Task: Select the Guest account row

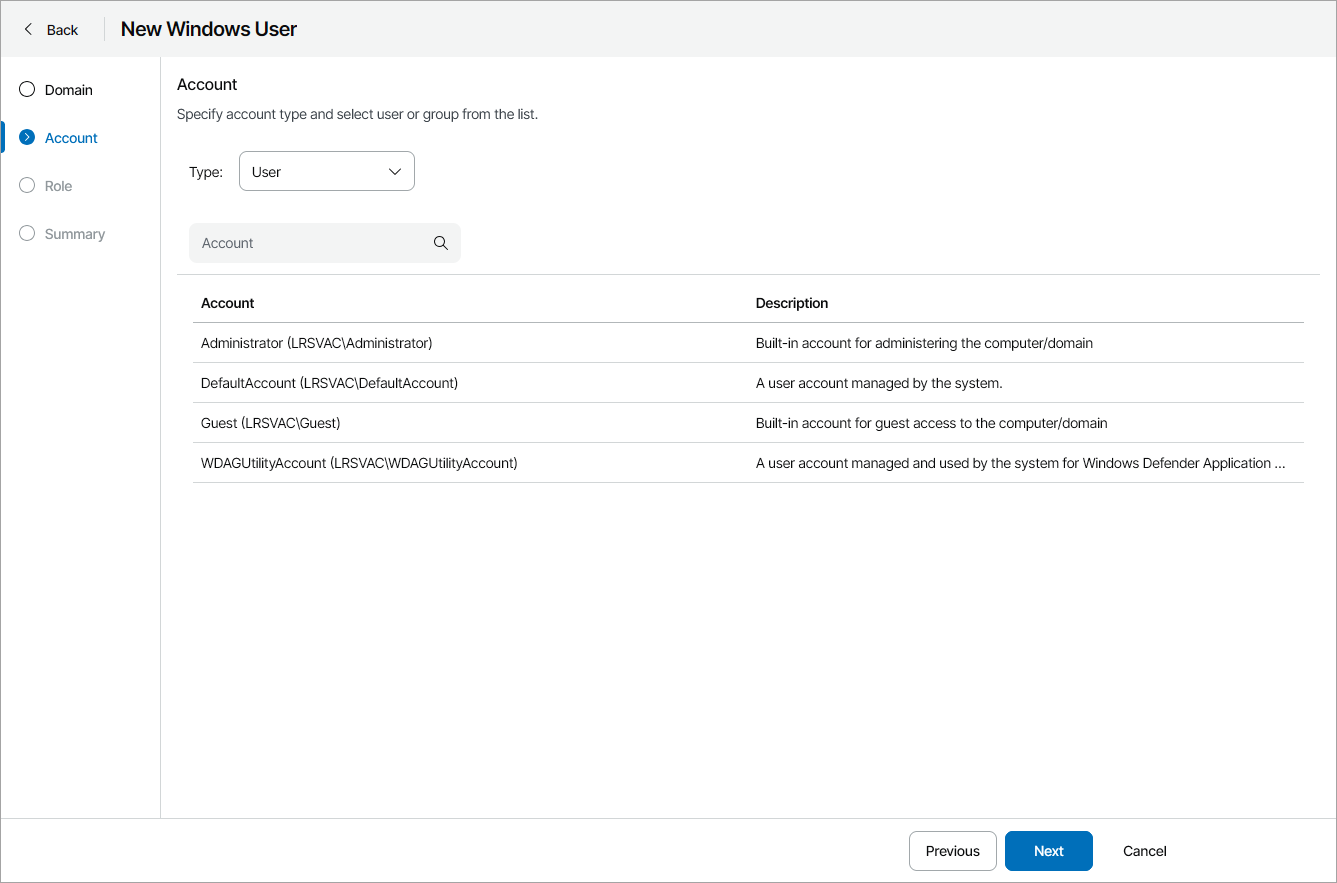Action: tap(271, 423)
